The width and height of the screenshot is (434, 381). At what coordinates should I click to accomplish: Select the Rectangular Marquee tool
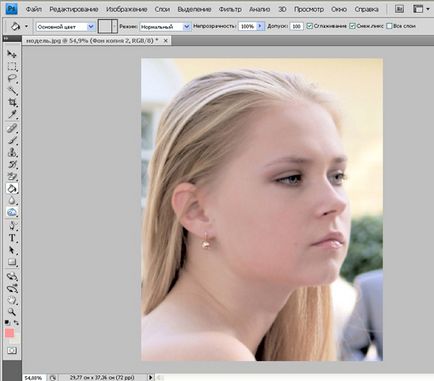[x=12, y=66]
